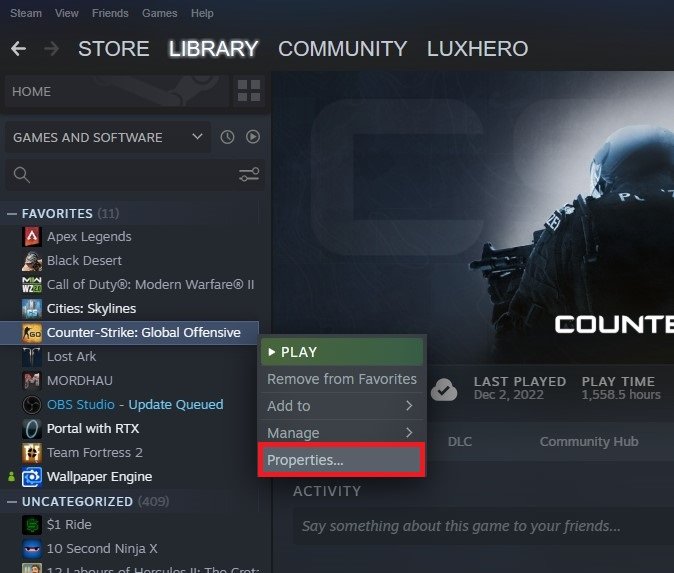
Task: Choose Remove from Favorites
Action: pyautogui.click(x=342, y=379)
